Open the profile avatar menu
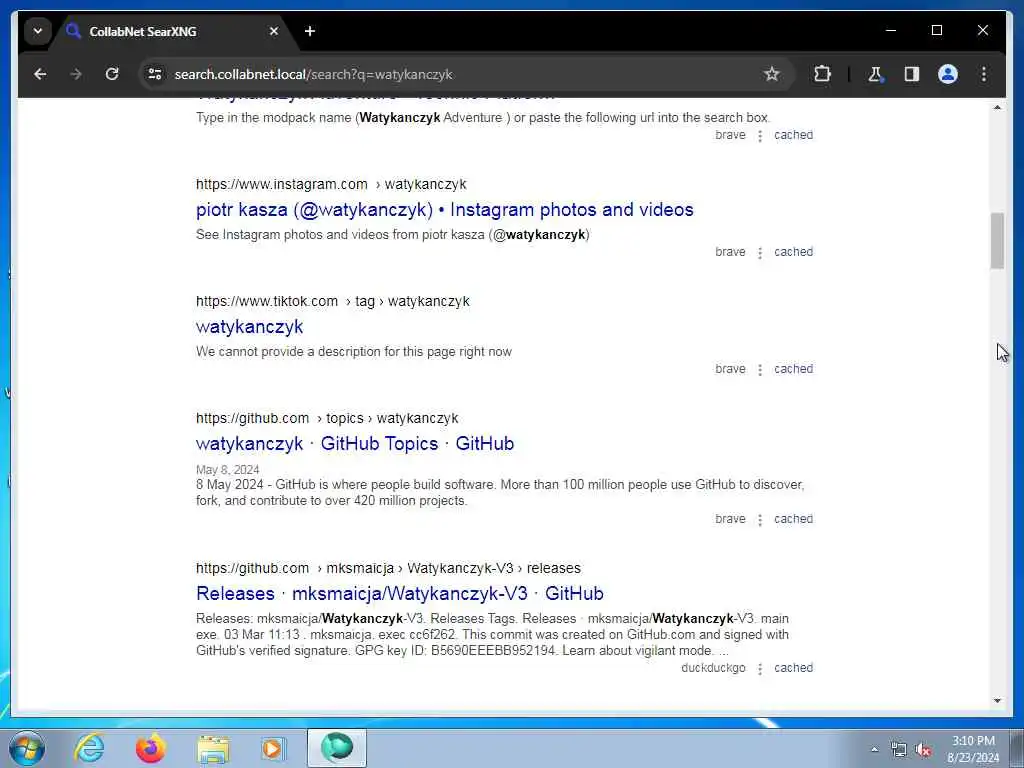 coord(948,74)
